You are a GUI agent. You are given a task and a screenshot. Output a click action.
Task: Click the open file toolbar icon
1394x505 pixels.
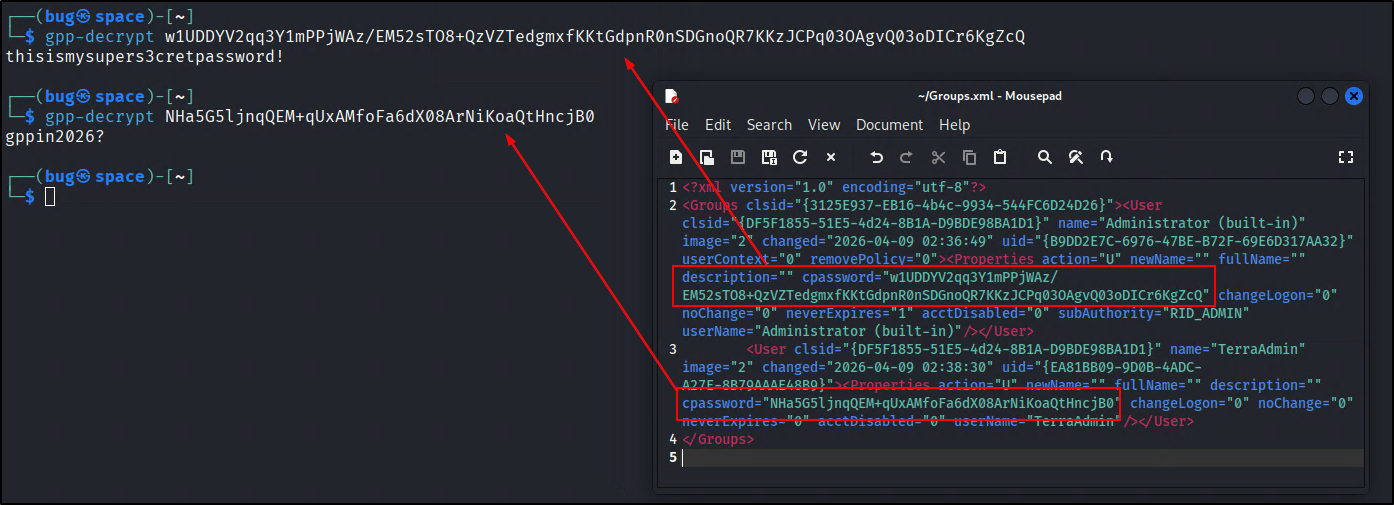tap(707, 157)
